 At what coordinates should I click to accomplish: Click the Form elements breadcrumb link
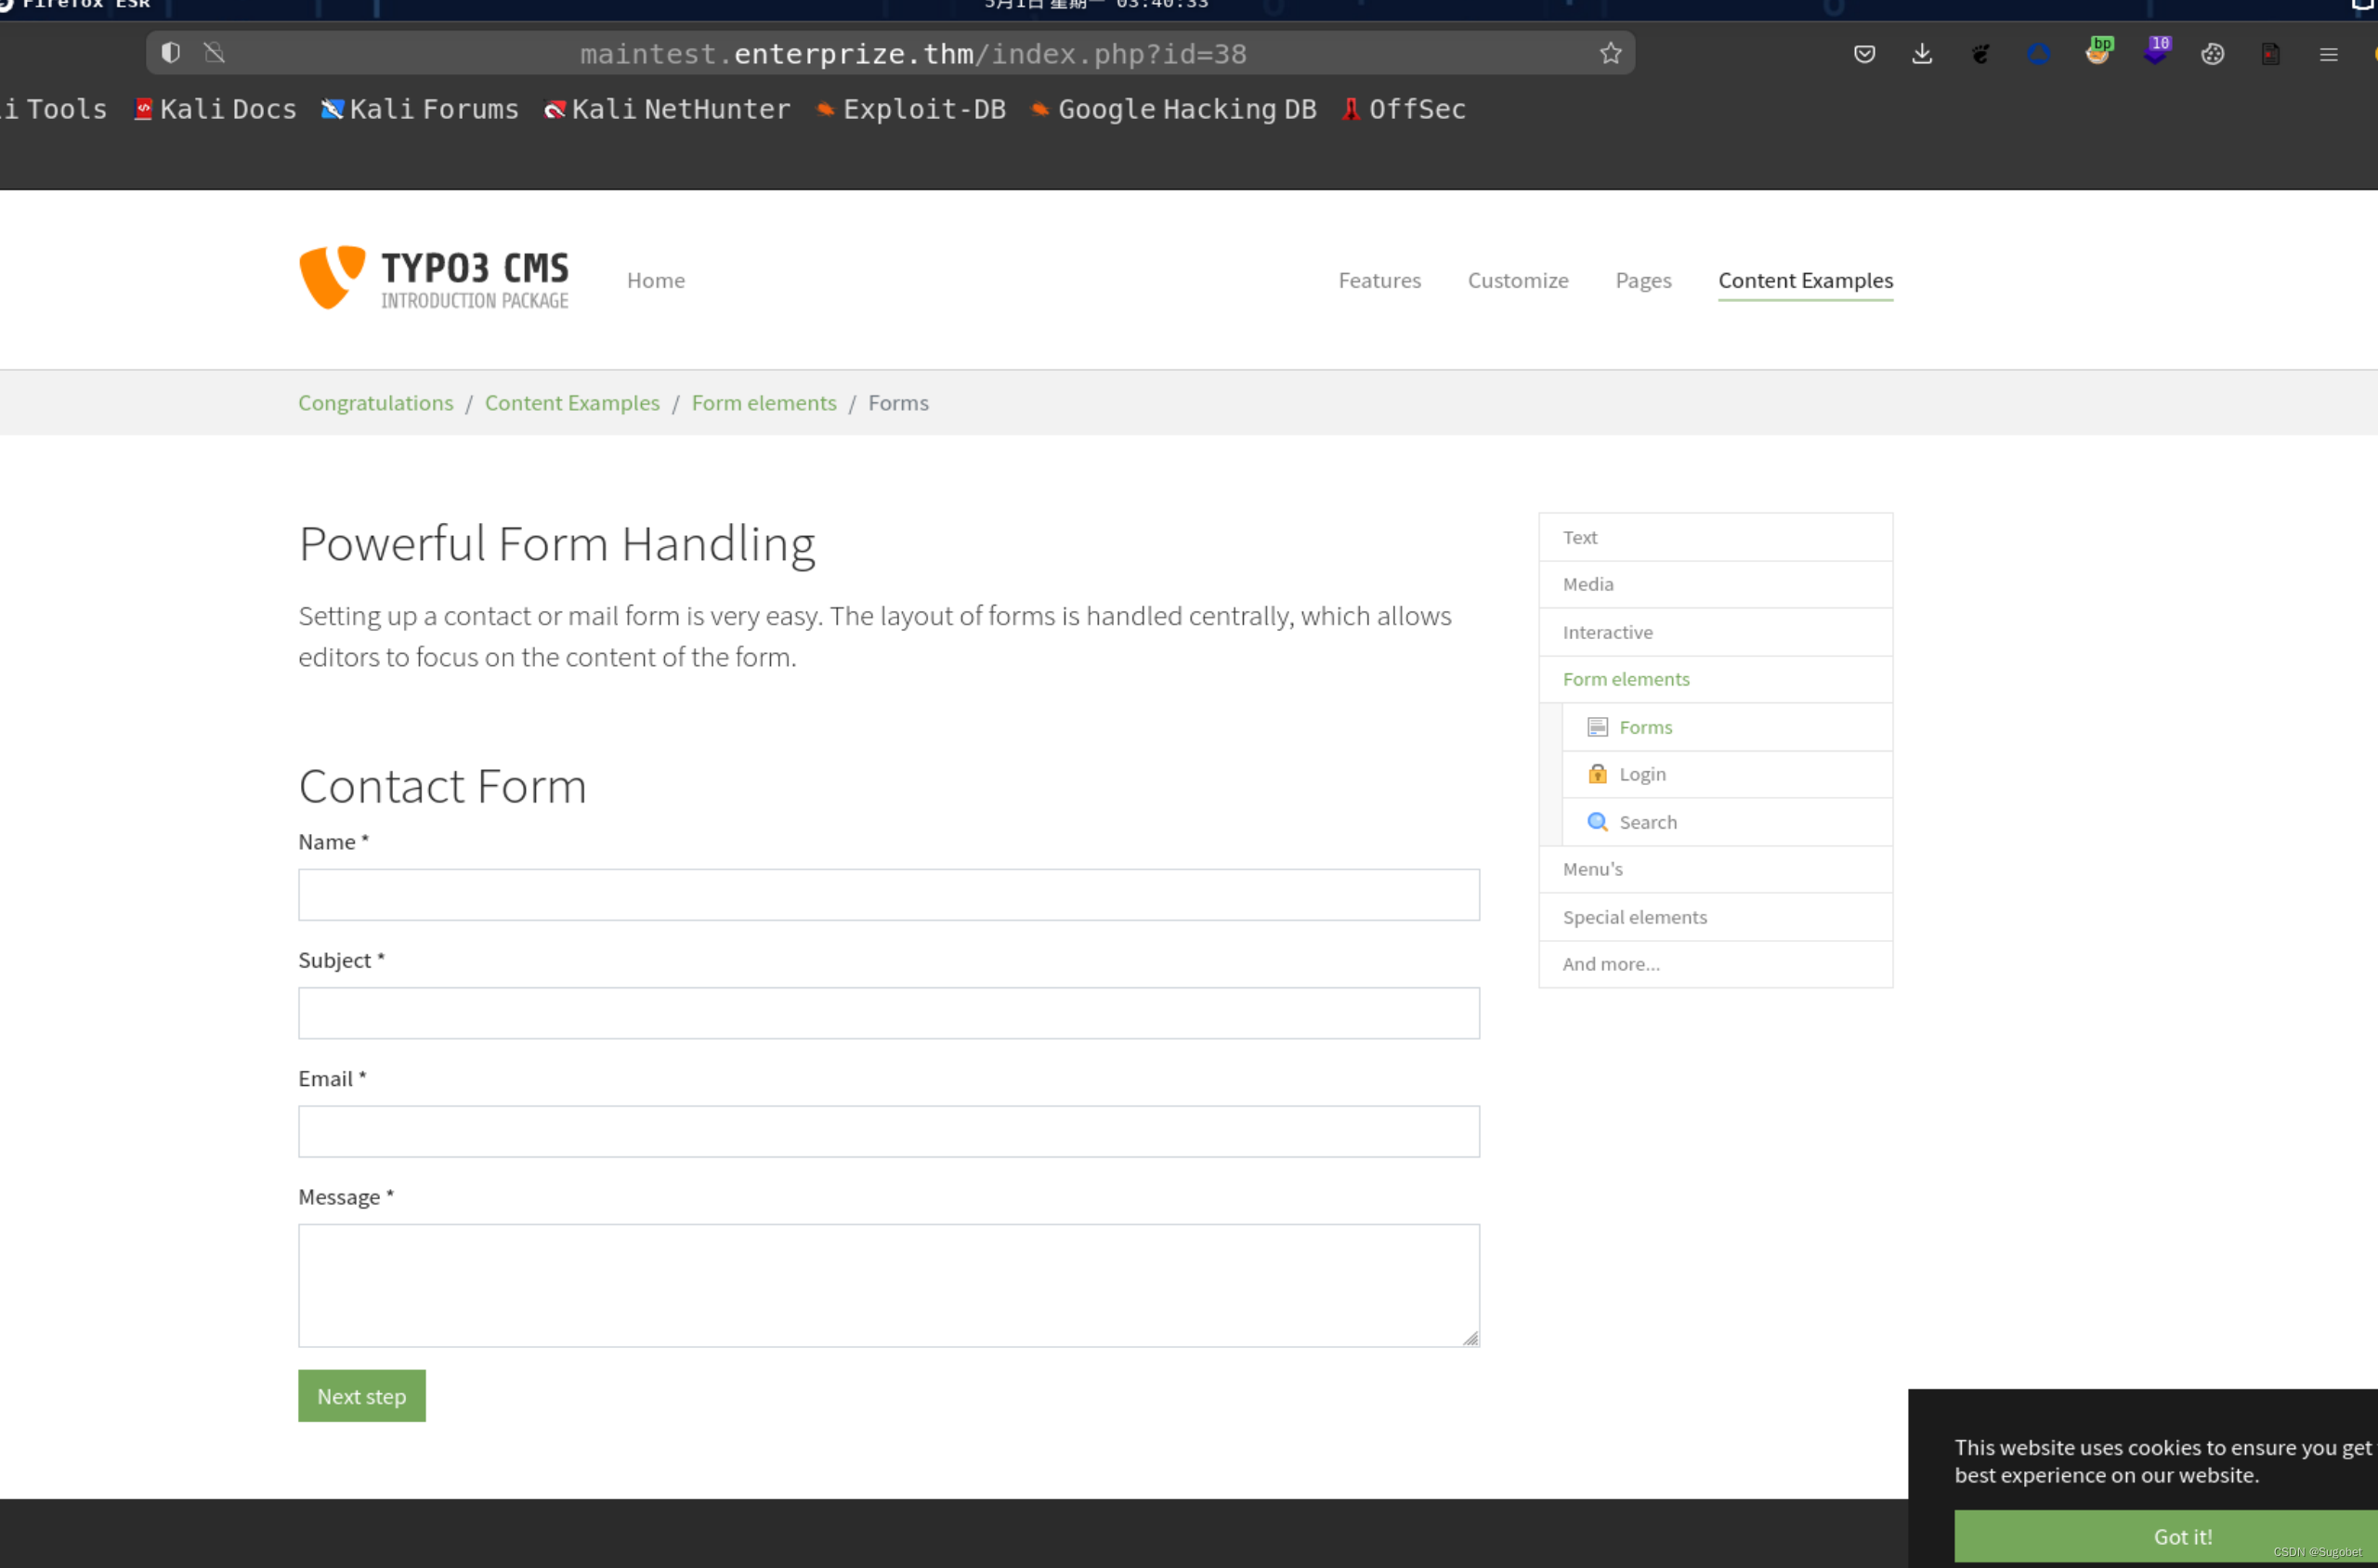(x=763, y=403)
